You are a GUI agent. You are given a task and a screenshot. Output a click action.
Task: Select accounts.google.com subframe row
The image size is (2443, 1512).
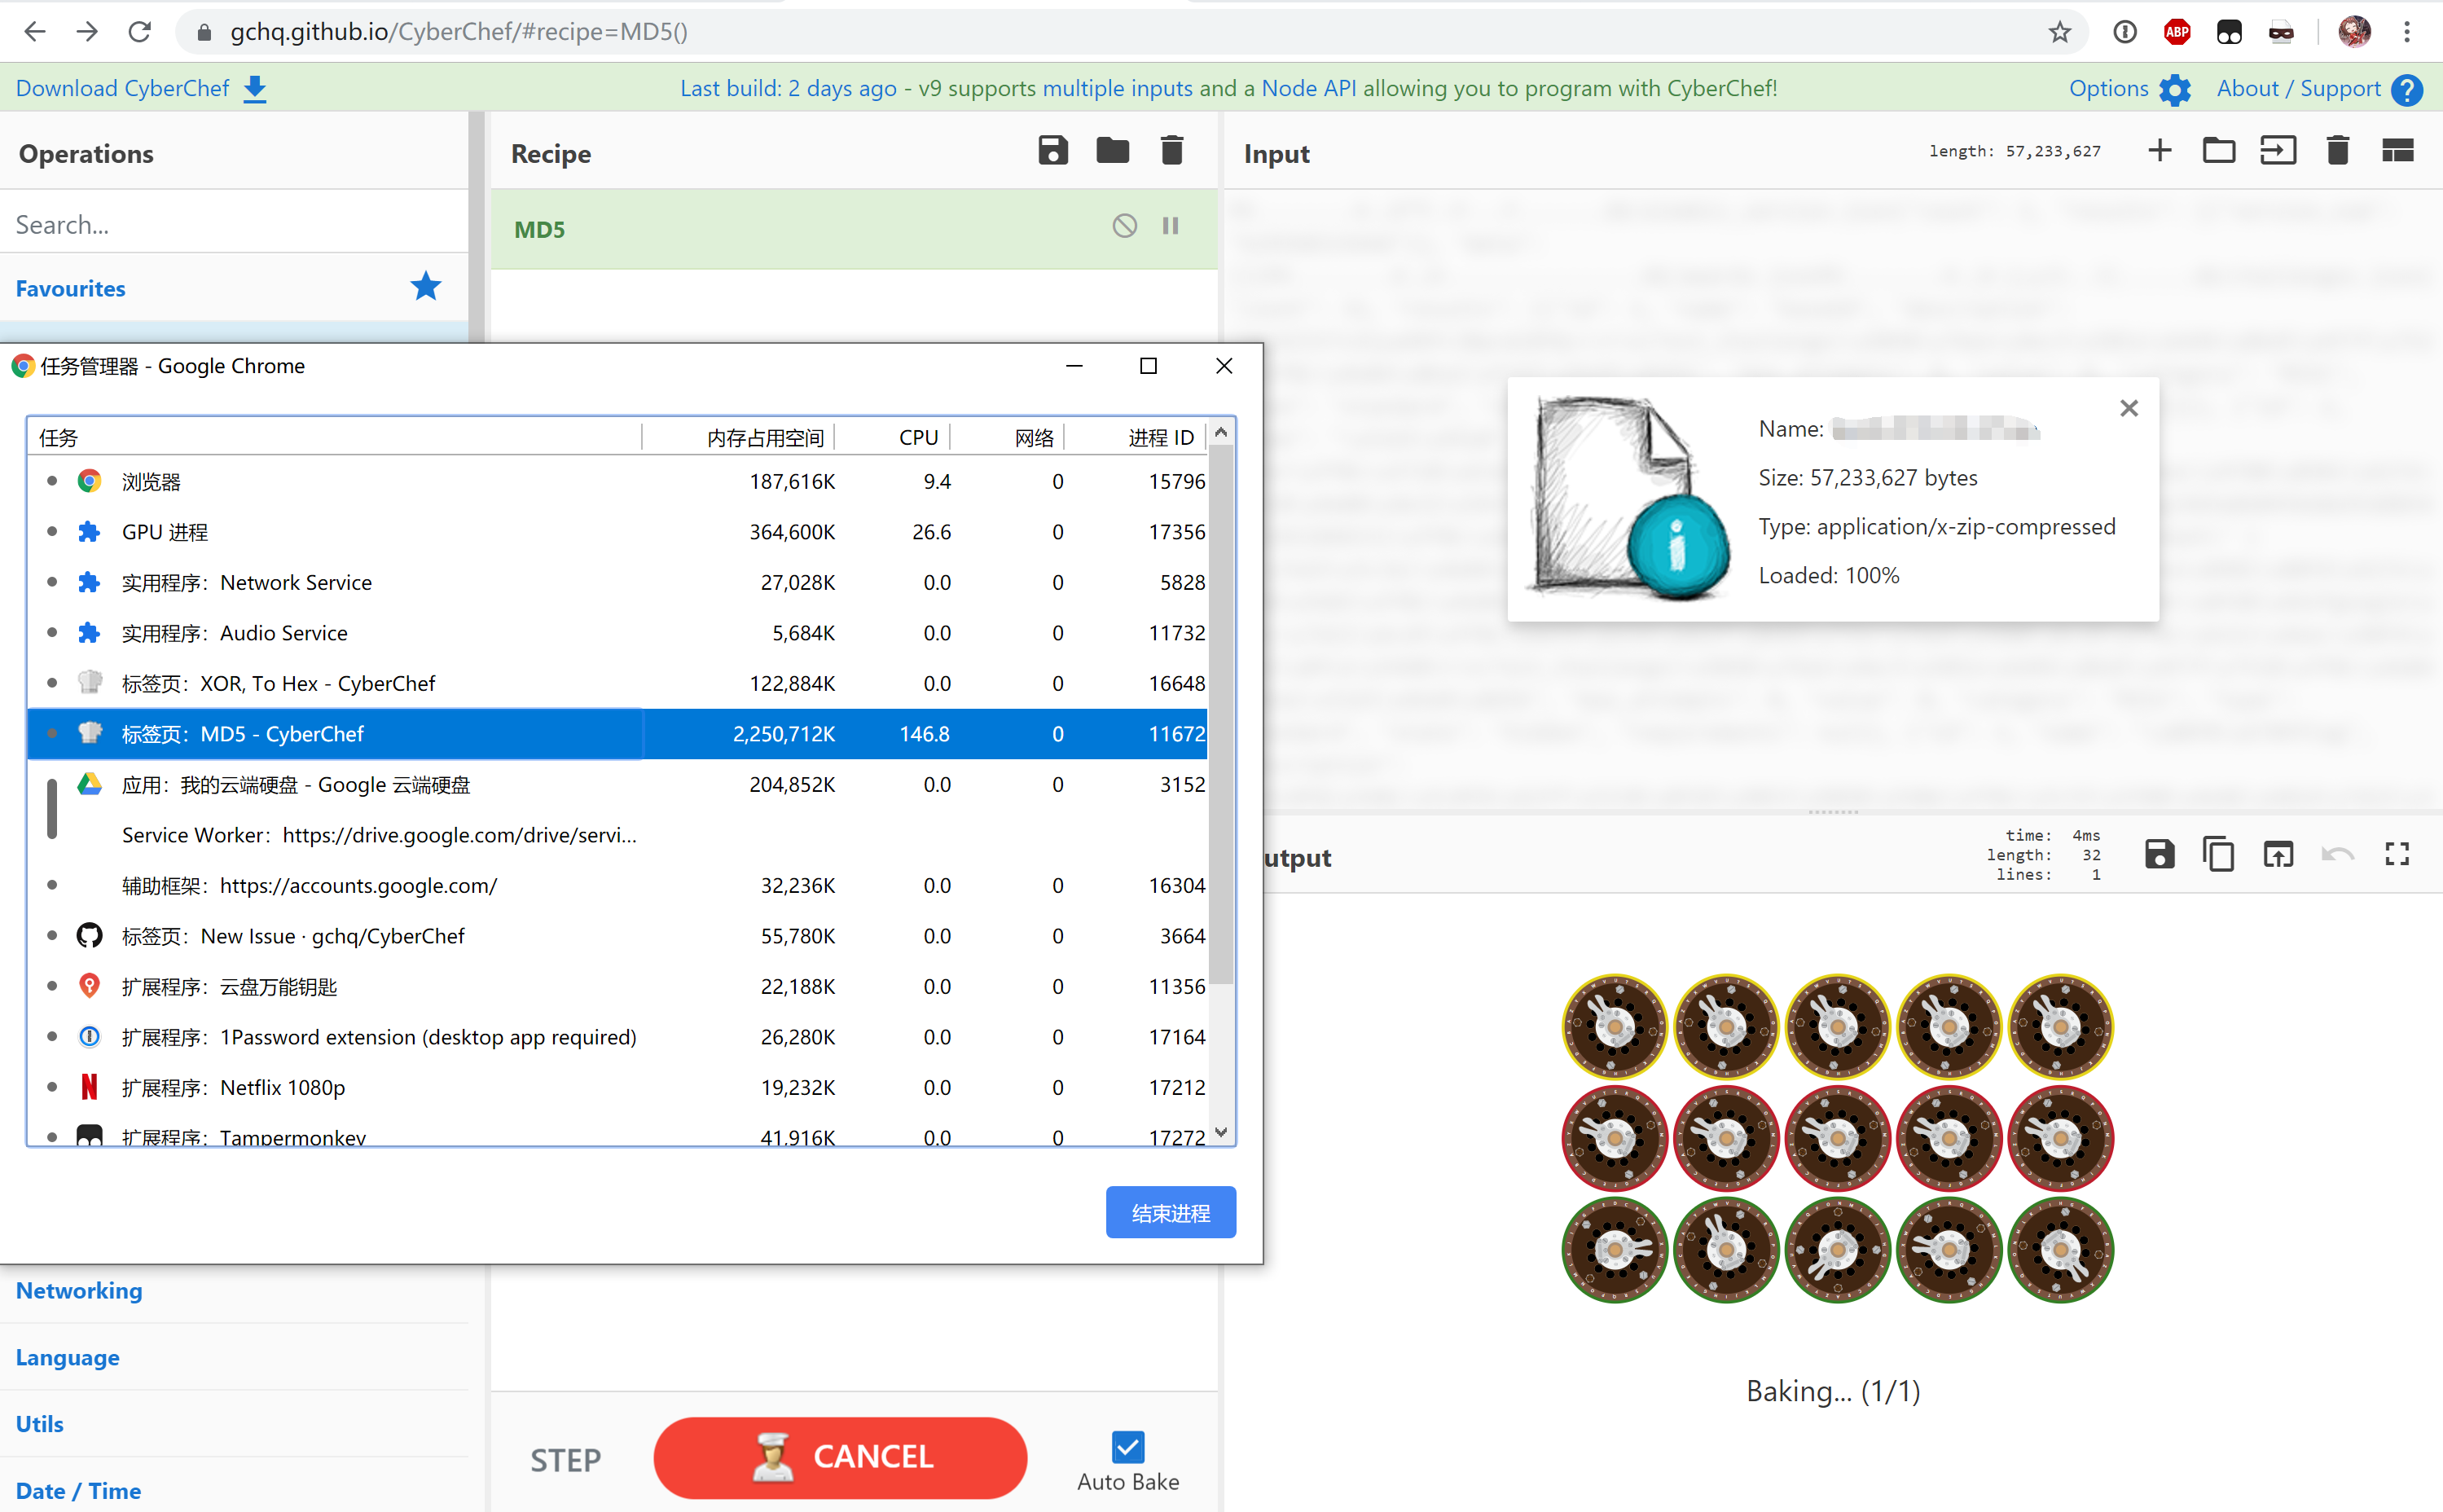click(x=618, y=886)
